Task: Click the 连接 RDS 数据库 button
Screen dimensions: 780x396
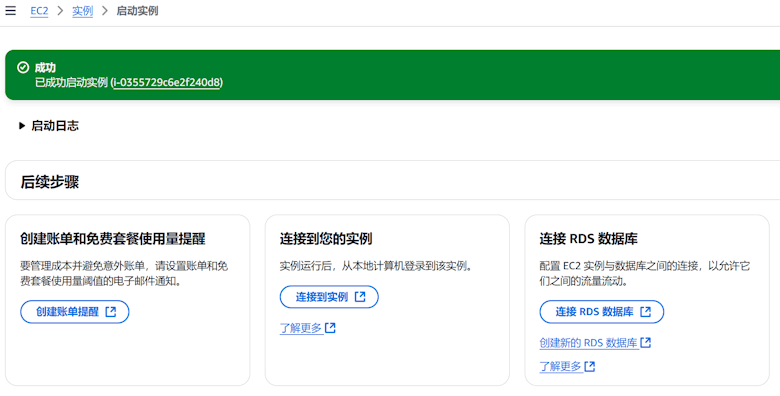Action: (x=602, y=312)
